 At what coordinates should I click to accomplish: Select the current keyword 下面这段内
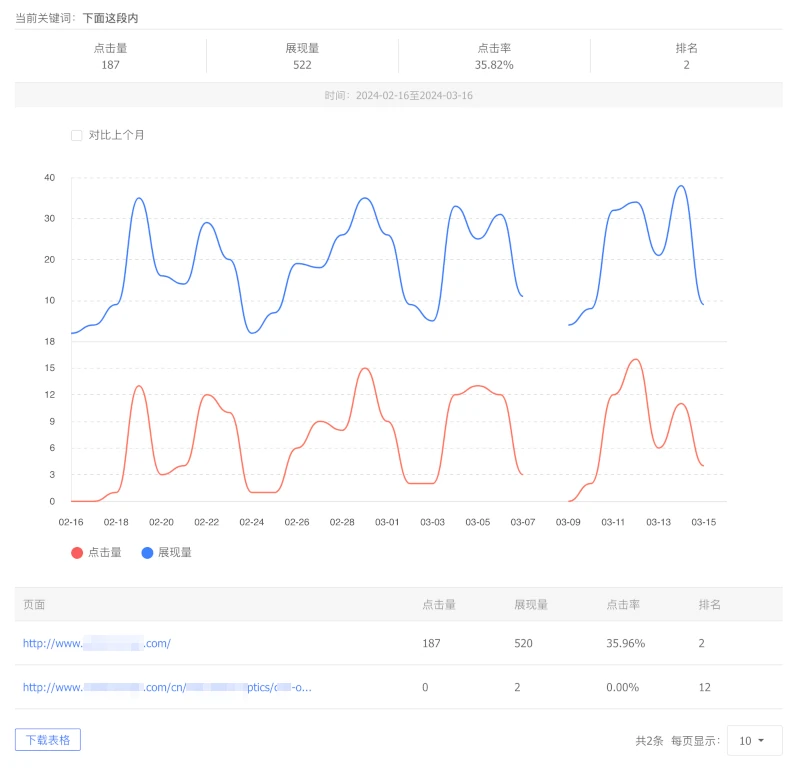pyautogui.click(x=110, y=18)
